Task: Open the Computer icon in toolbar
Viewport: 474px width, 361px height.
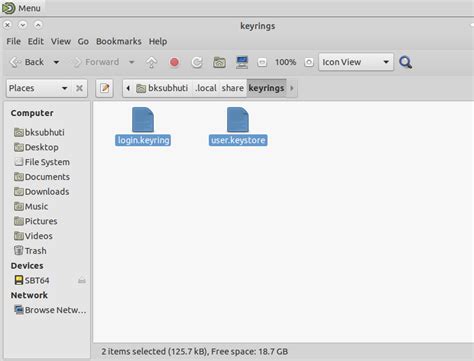Action: pos(242,62)
